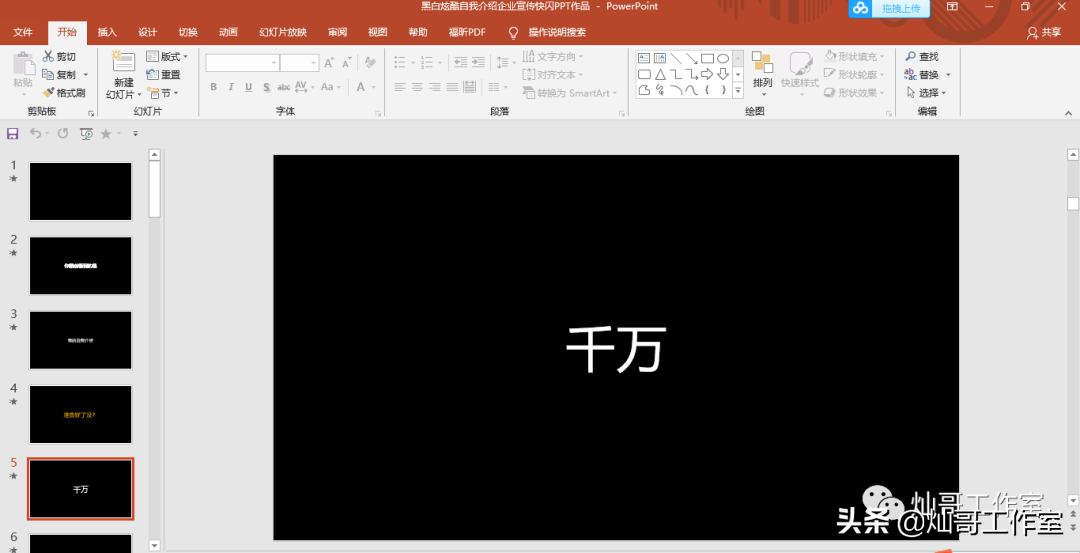Open the Select (选择) dropdown
The height and width of the screenshot is (553, 1080).
point(926,92)
